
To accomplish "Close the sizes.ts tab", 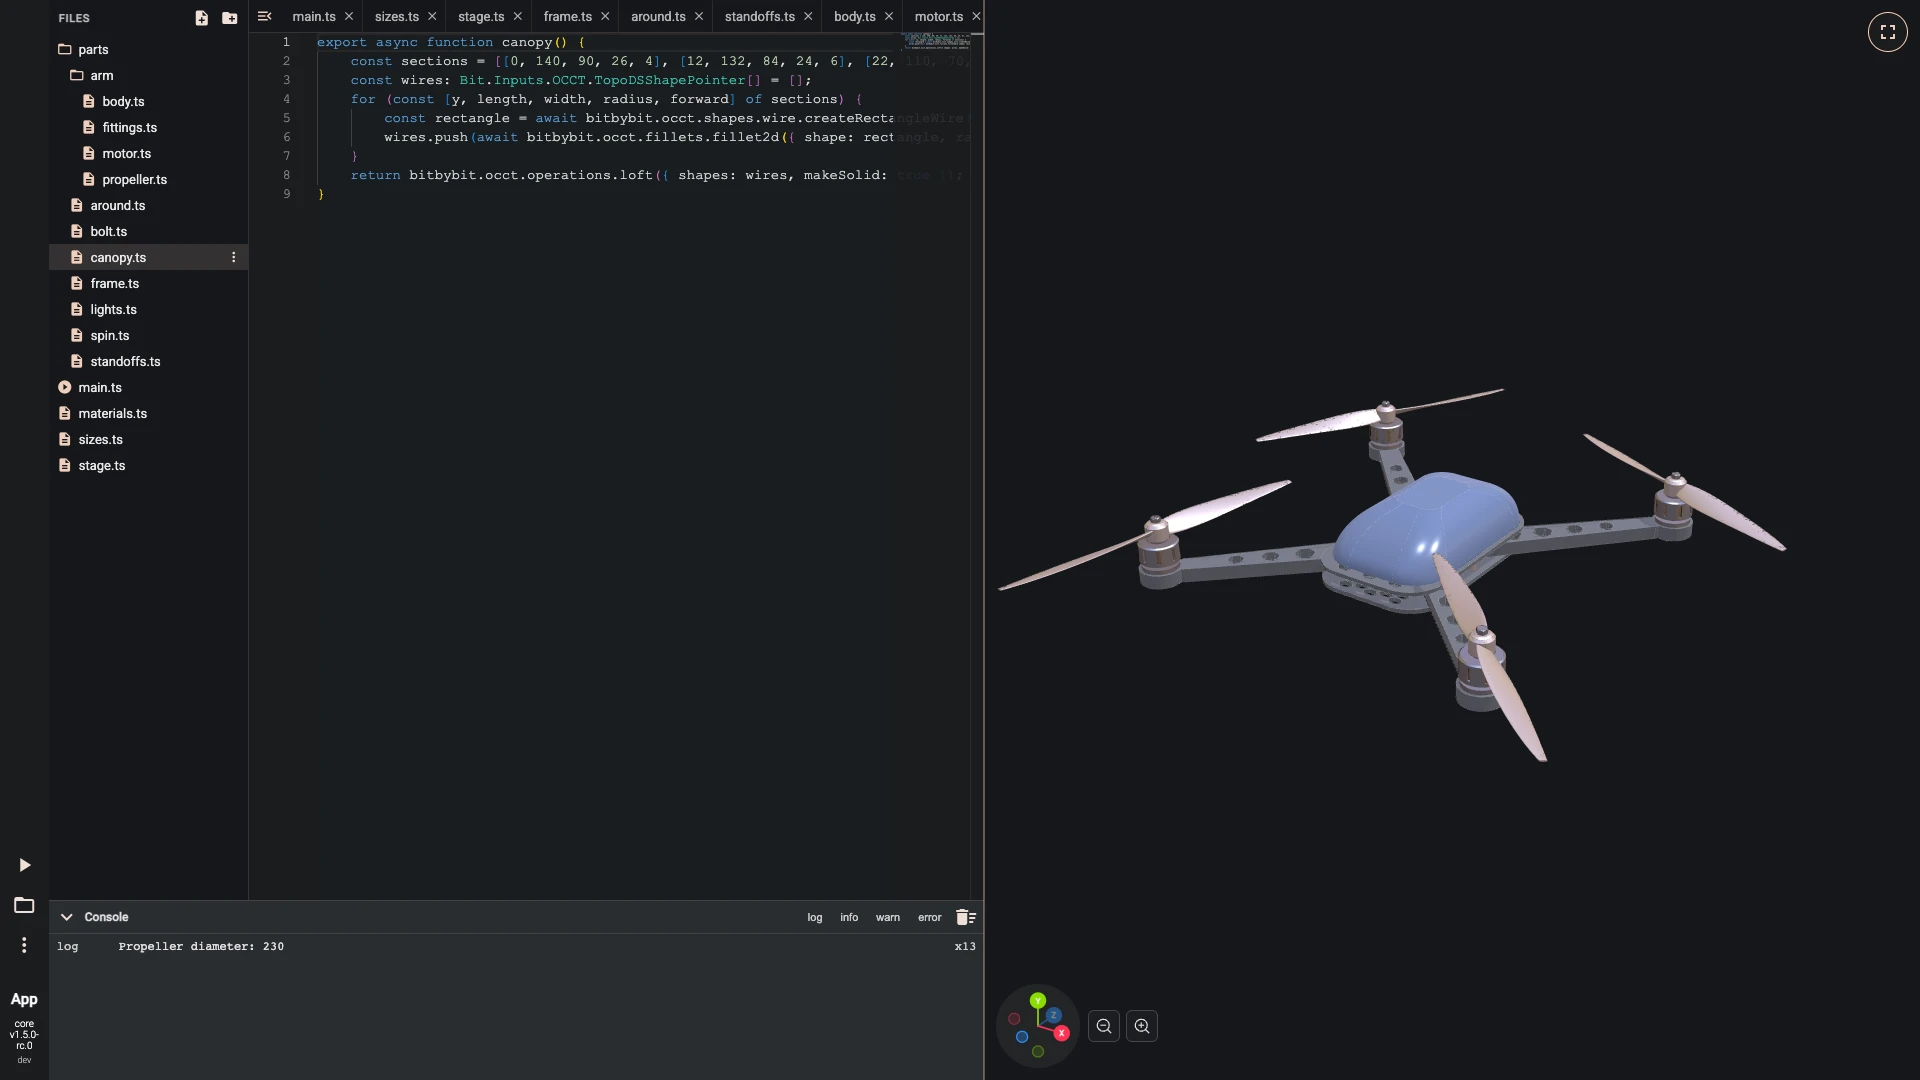I will 432,16.
